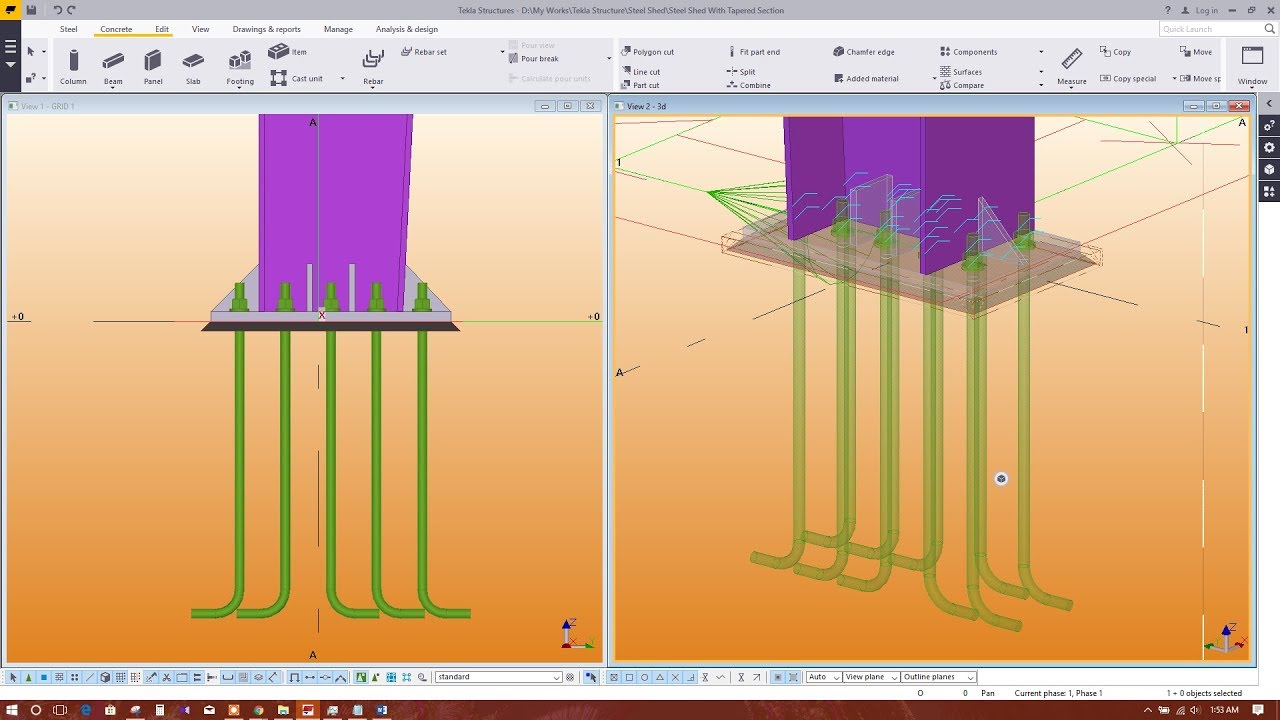Select the Line cut tool

(640, 72)
